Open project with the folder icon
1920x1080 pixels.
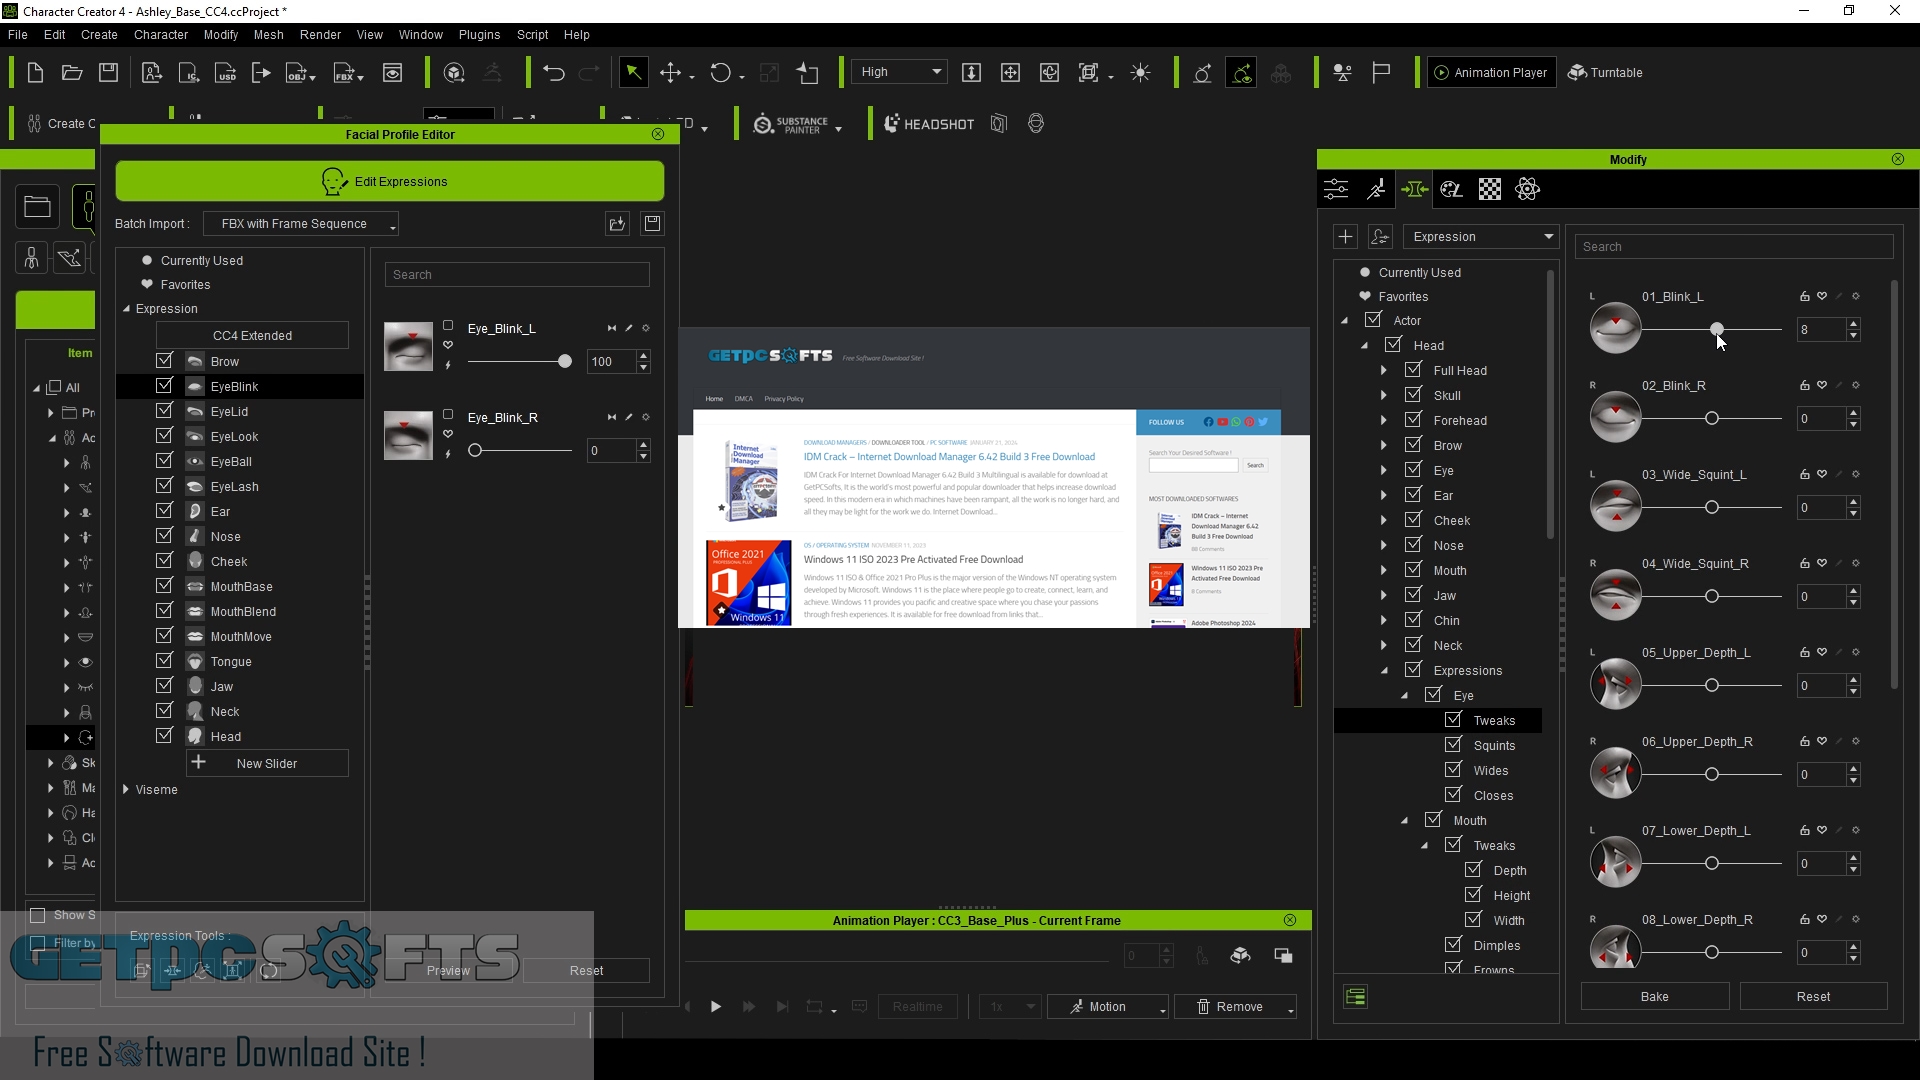[72, 73]
